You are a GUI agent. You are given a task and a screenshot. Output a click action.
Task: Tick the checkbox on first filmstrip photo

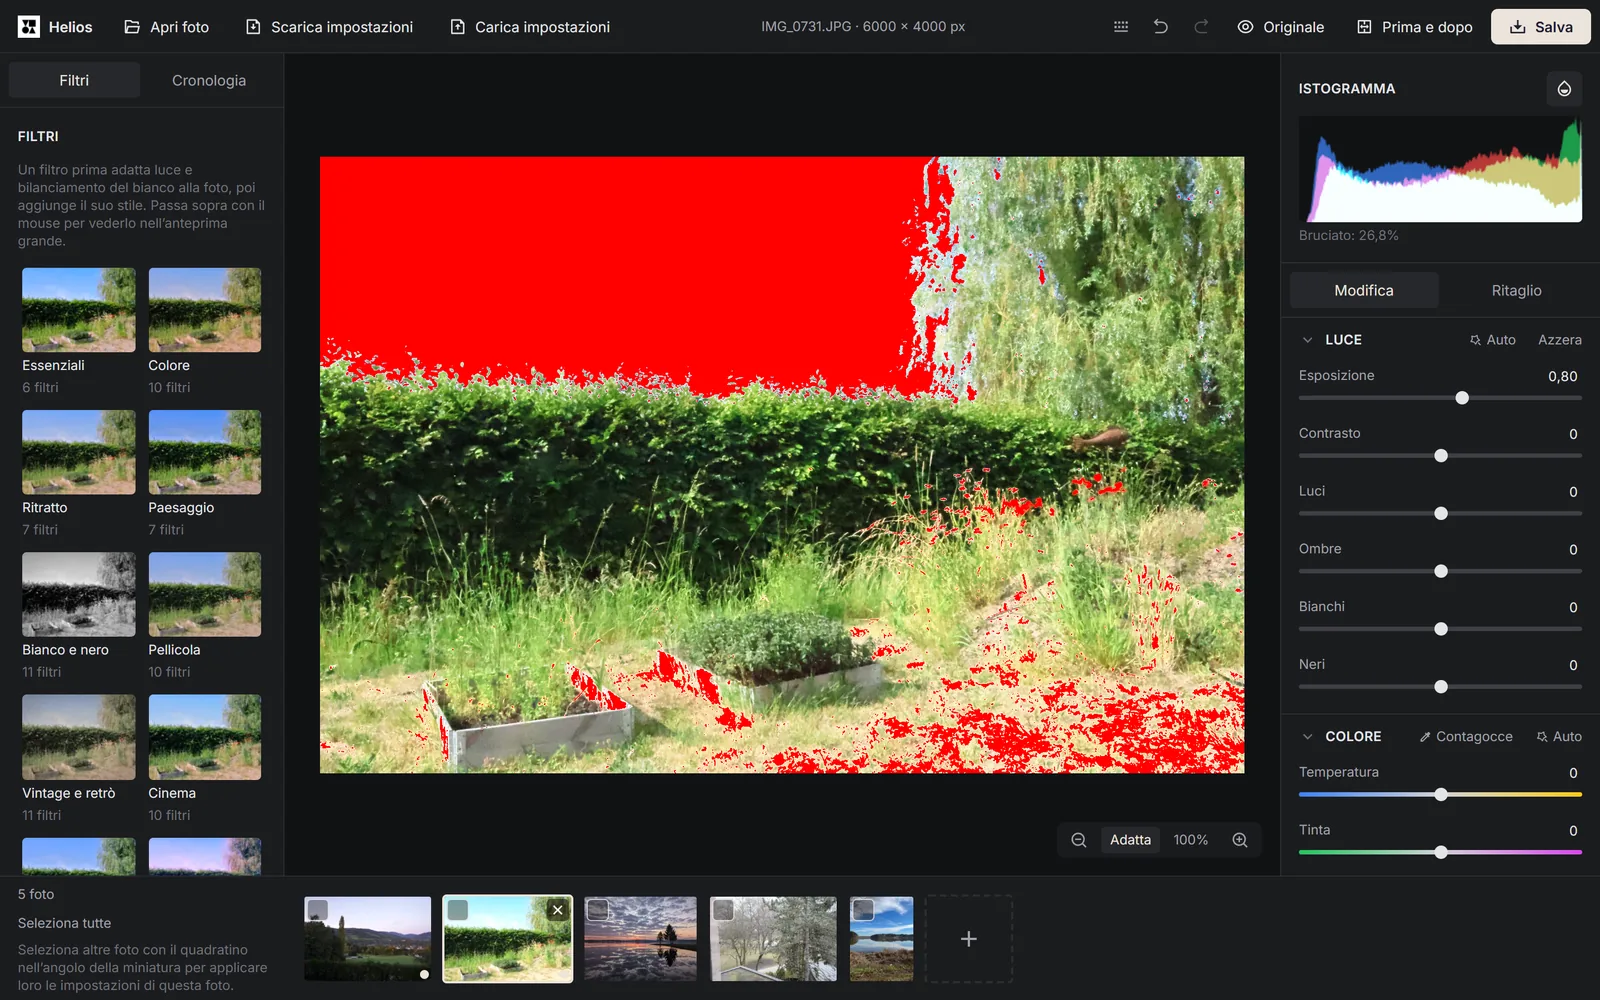click(318, 910)
